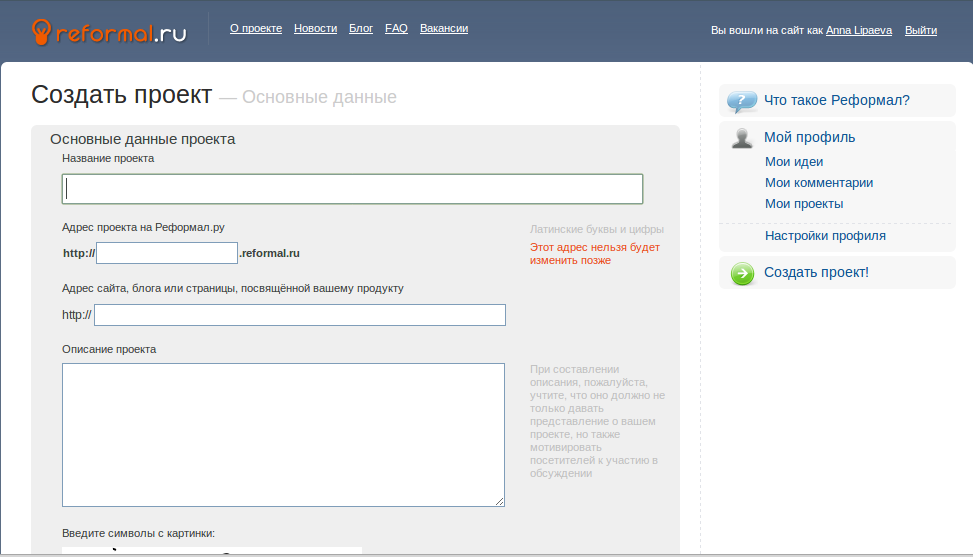The width and height of the screenshot is (973, 557).
Task: Open the О проекте menu link
Action: (x=256, y=29)
